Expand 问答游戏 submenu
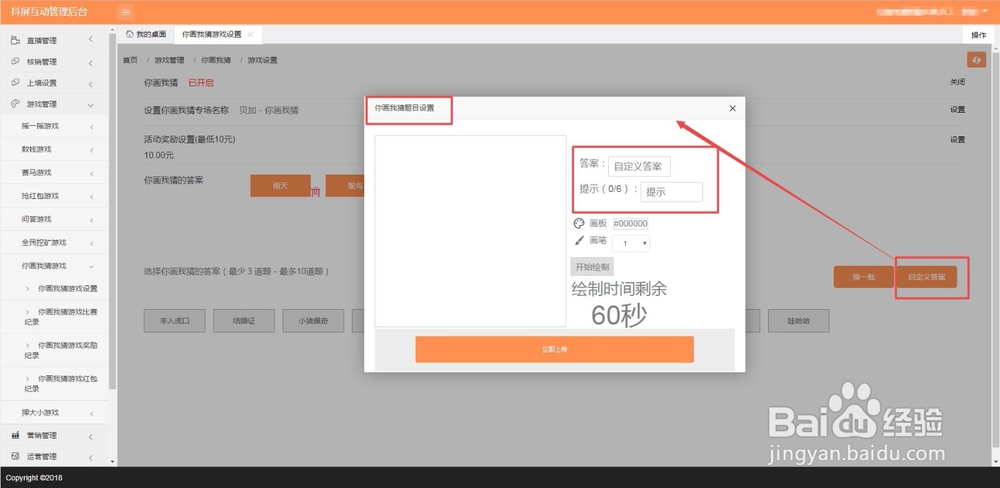1000x488 pixels. tap(91, 220)
